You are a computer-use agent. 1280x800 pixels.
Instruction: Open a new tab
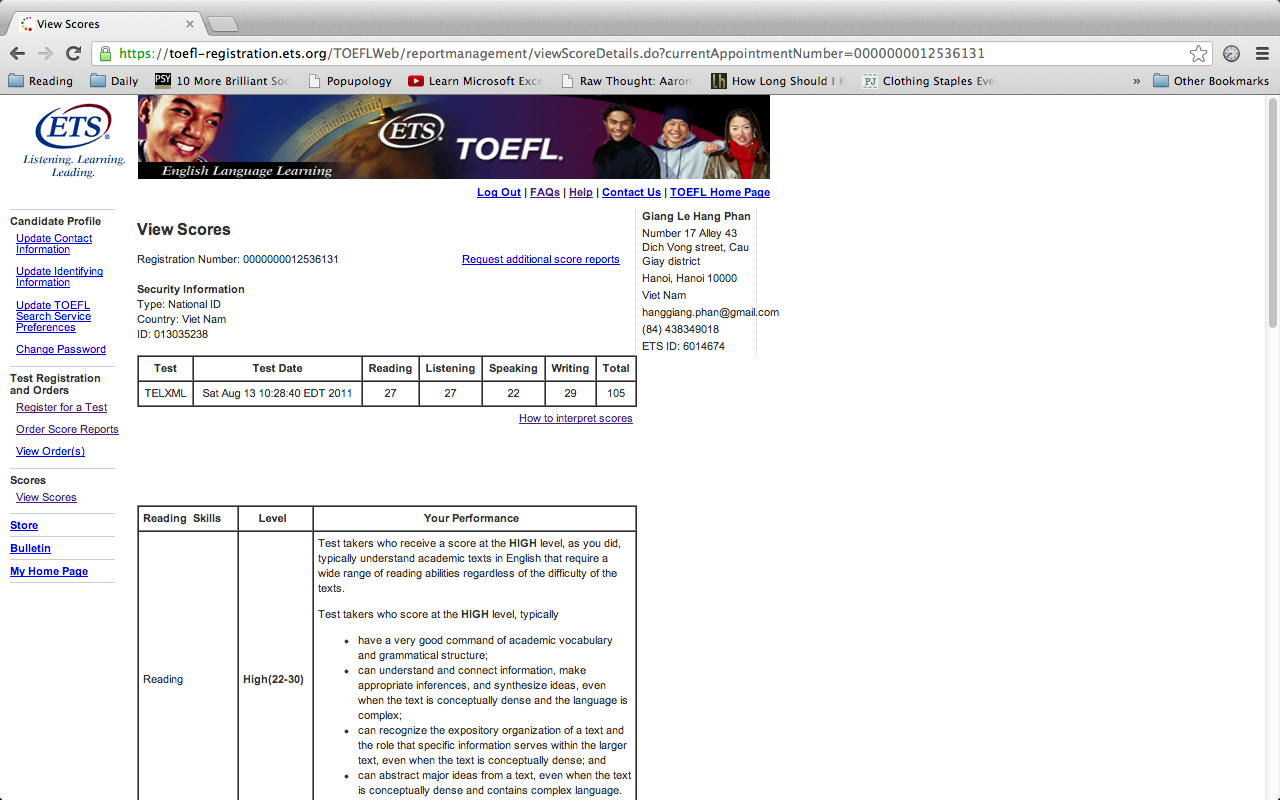coord(222,24)
